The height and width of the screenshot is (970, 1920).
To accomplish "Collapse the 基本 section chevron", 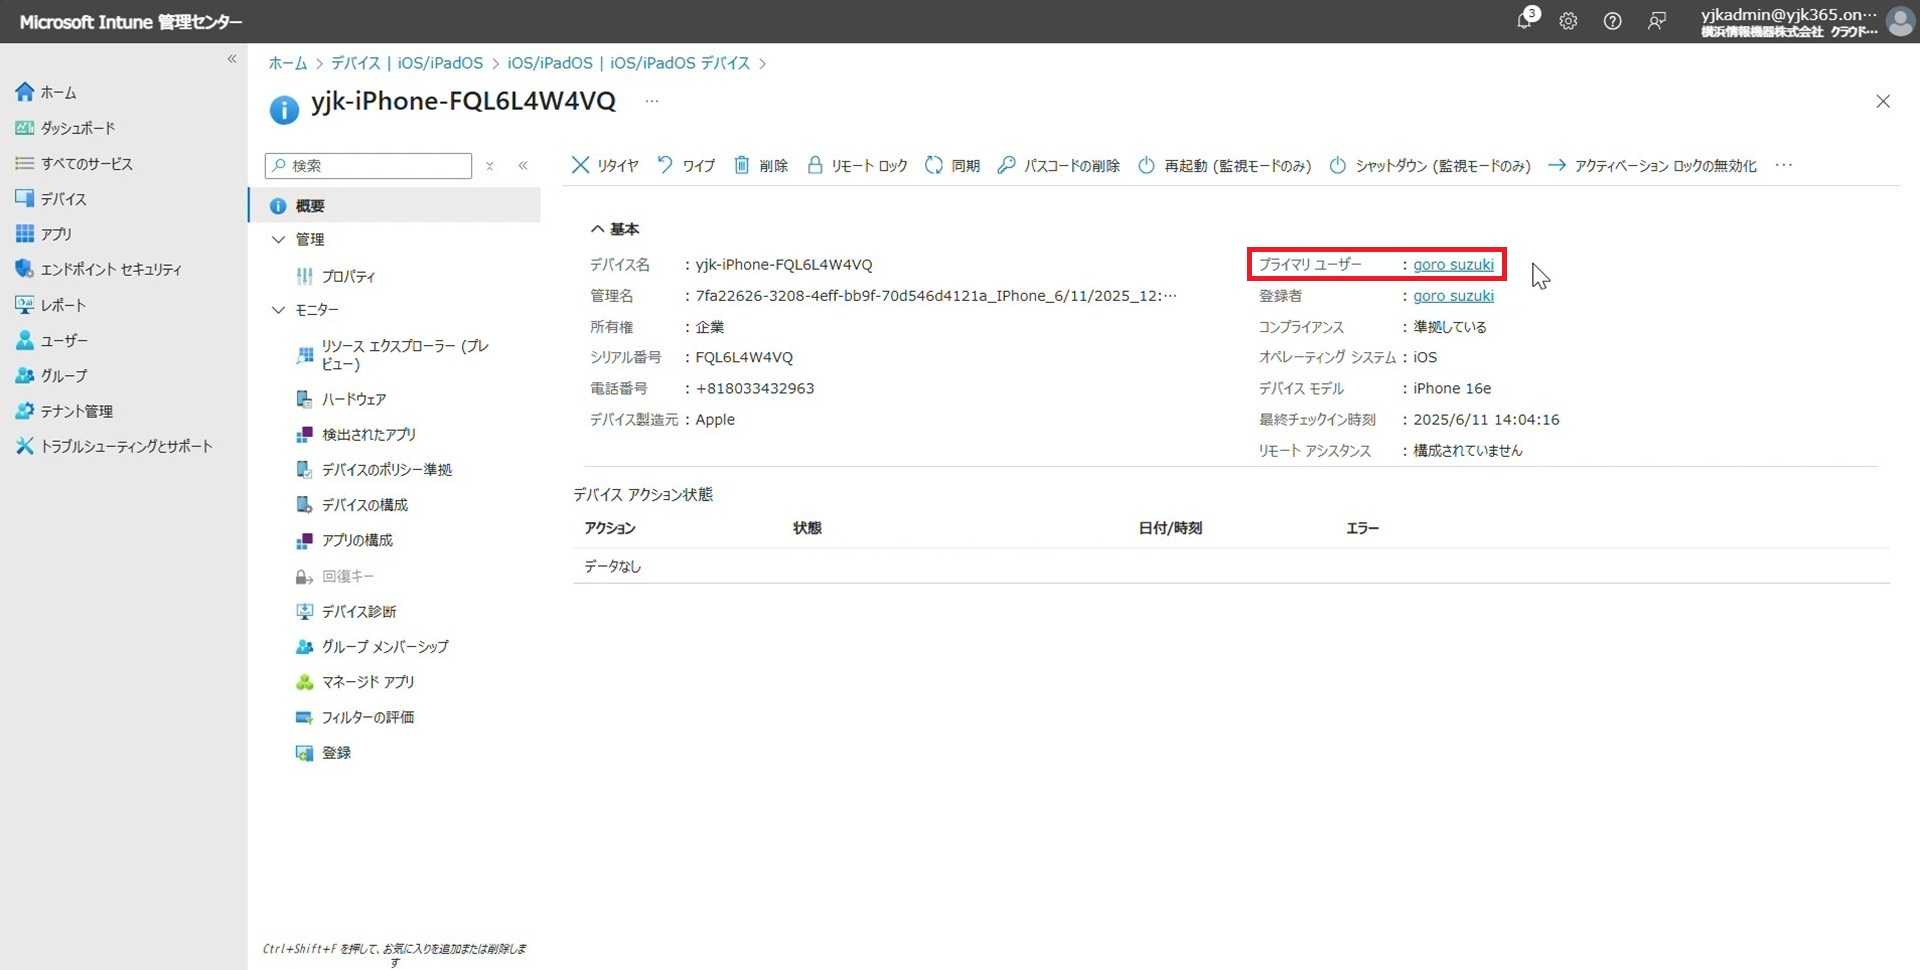I will 597,229.
